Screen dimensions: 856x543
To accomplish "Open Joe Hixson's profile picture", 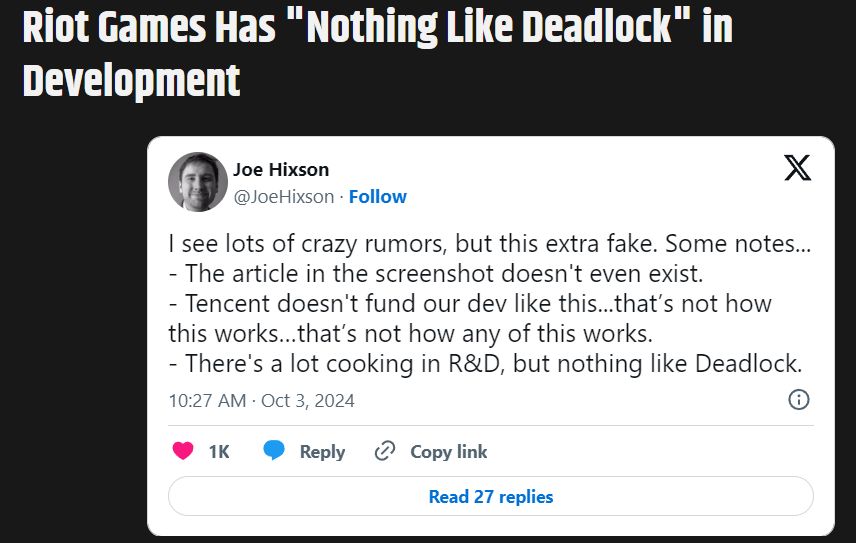I will pos(197,182).
